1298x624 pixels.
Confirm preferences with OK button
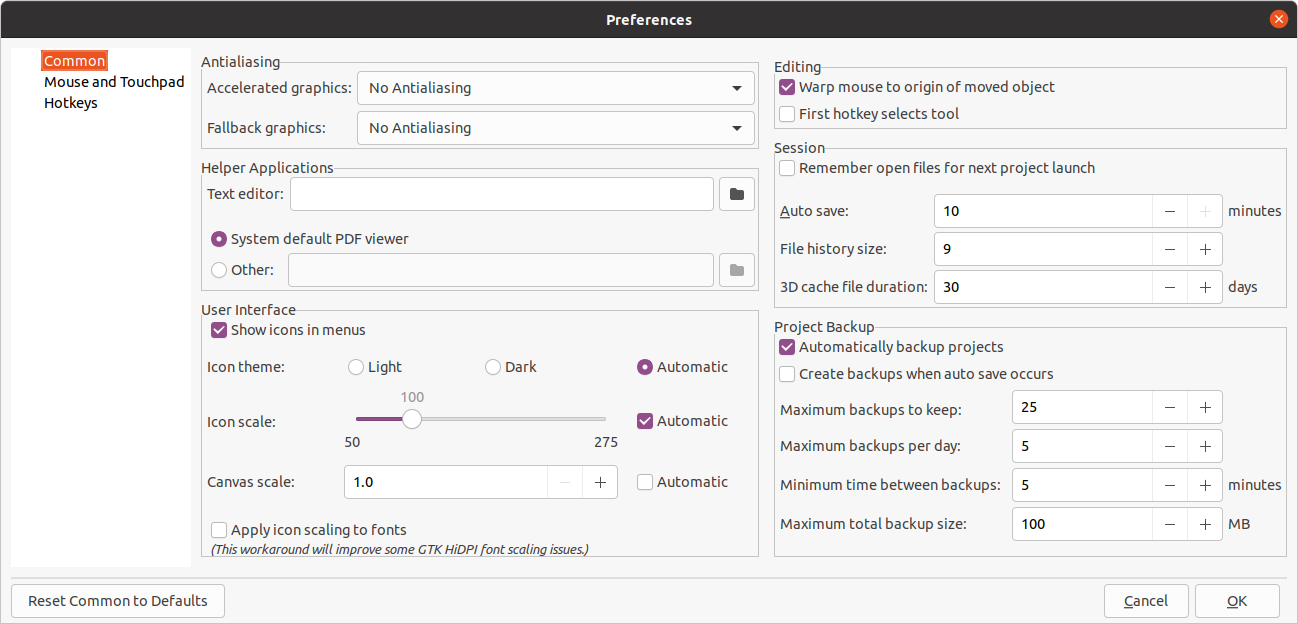(1237, 601)
